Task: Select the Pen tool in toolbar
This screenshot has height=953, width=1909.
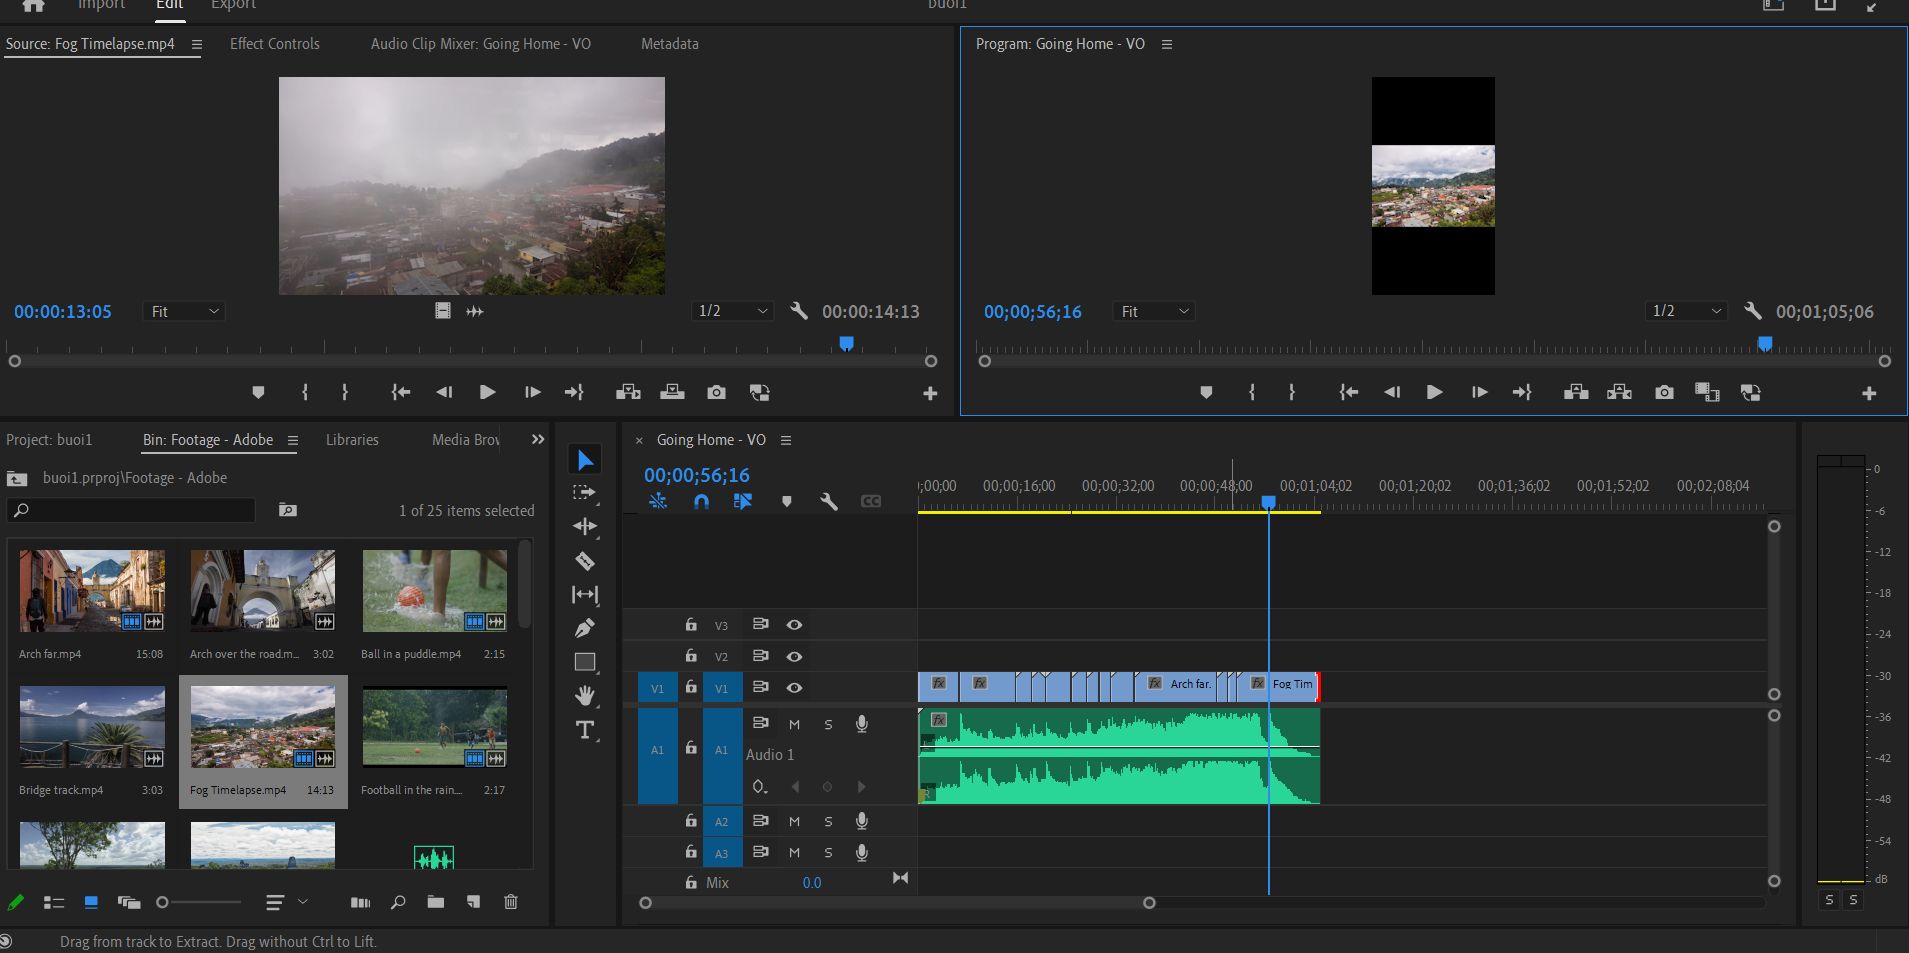Action: [585, 628]
